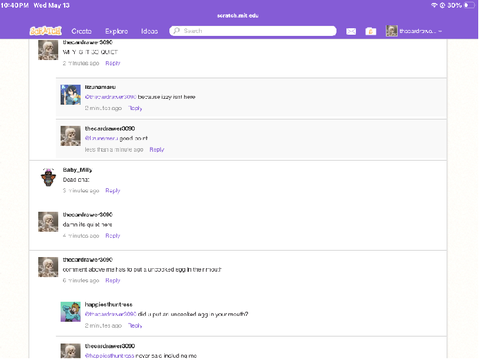The height and width of the screenshot is (360, 480).
Task: Click itzunamaru's profile picture
Action: point(70,95)
